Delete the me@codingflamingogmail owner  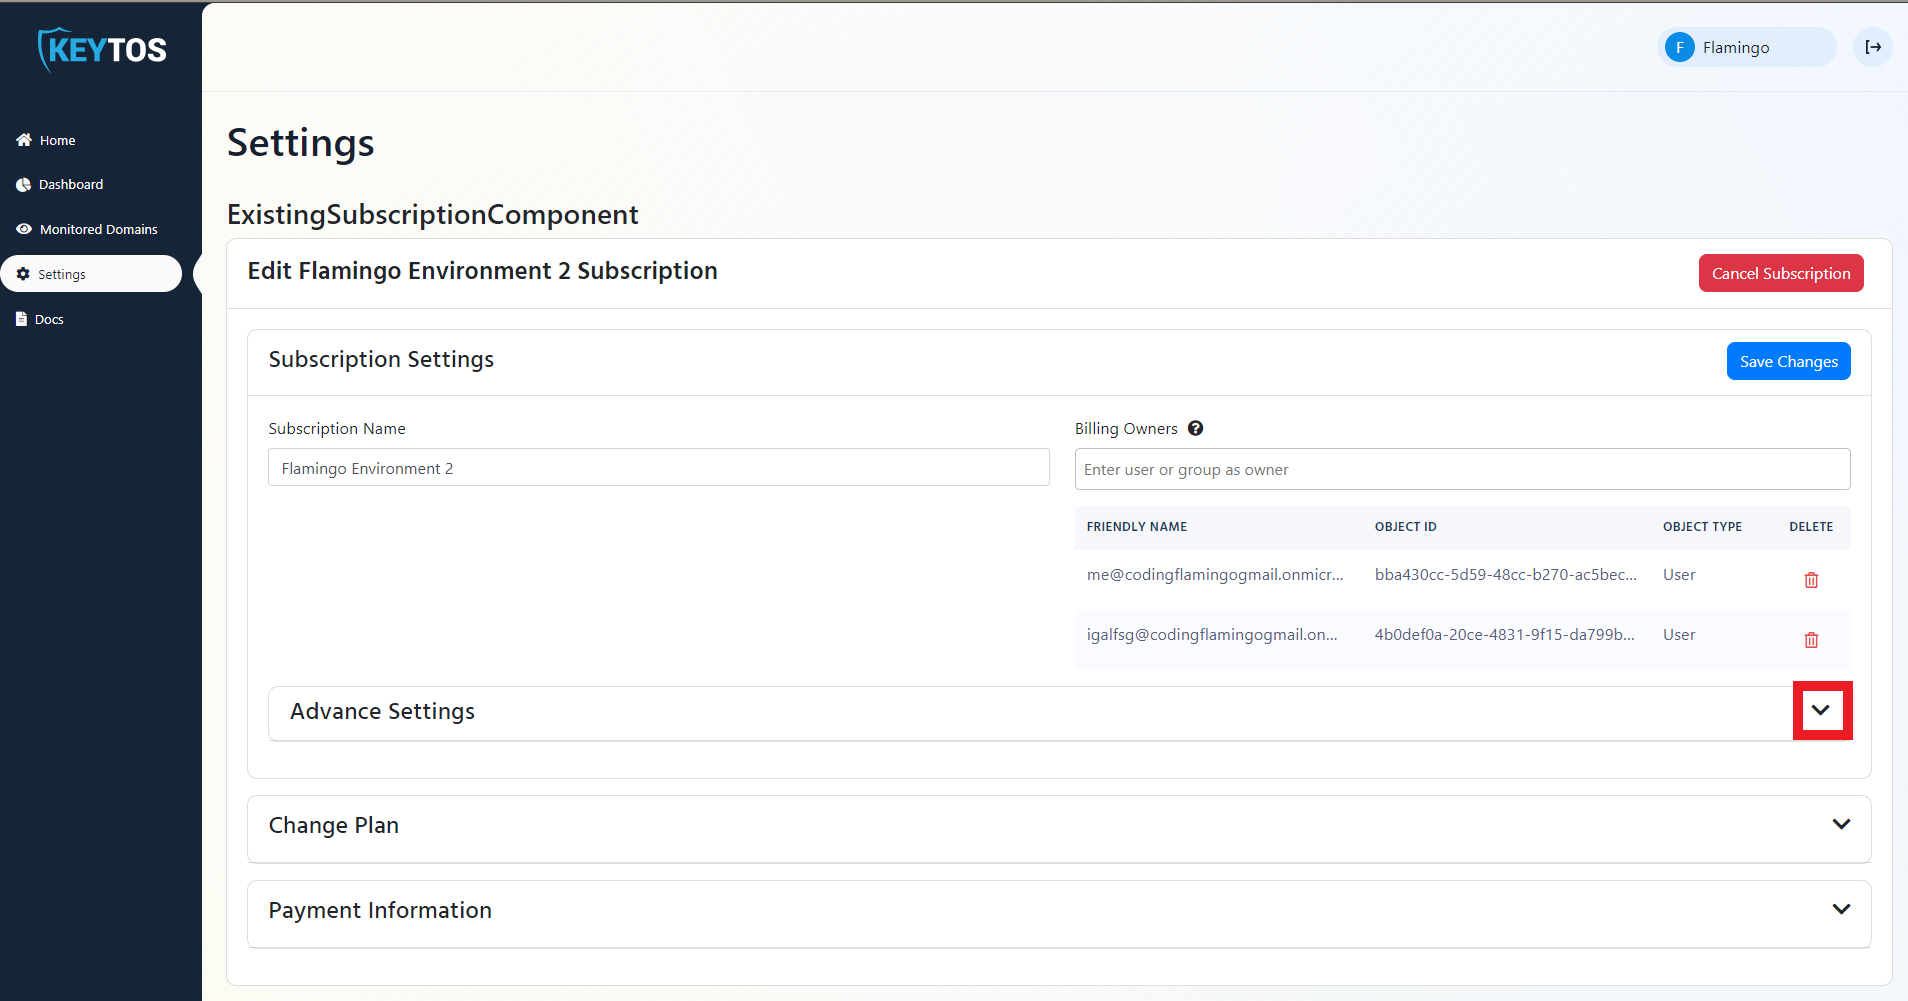tap(1811, 580)
